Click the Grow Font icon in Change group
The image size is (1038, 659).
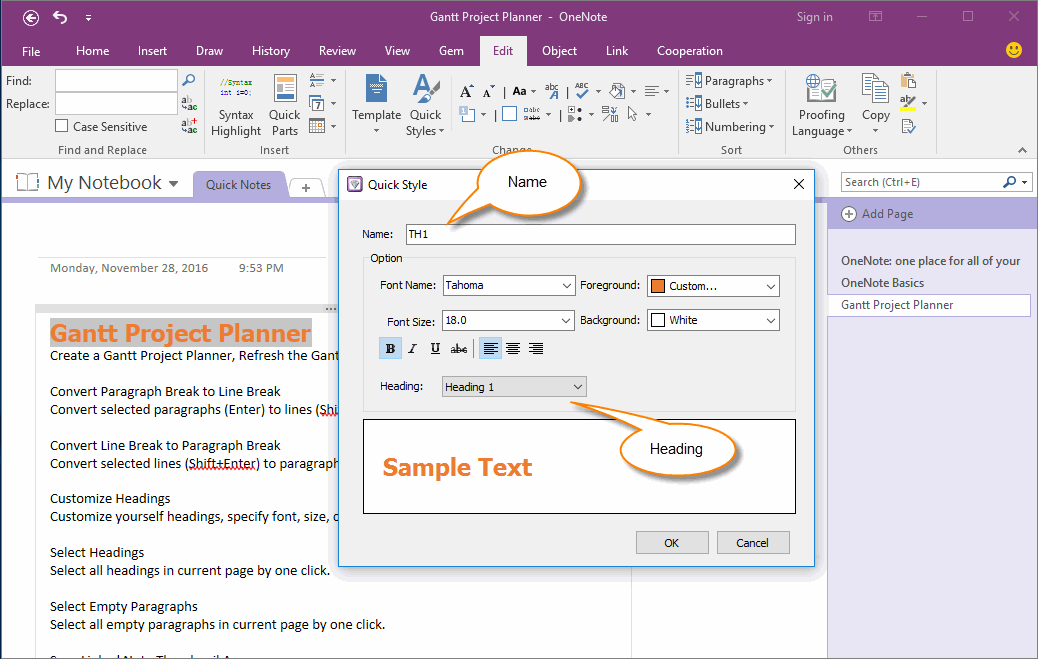pos(467,91)
